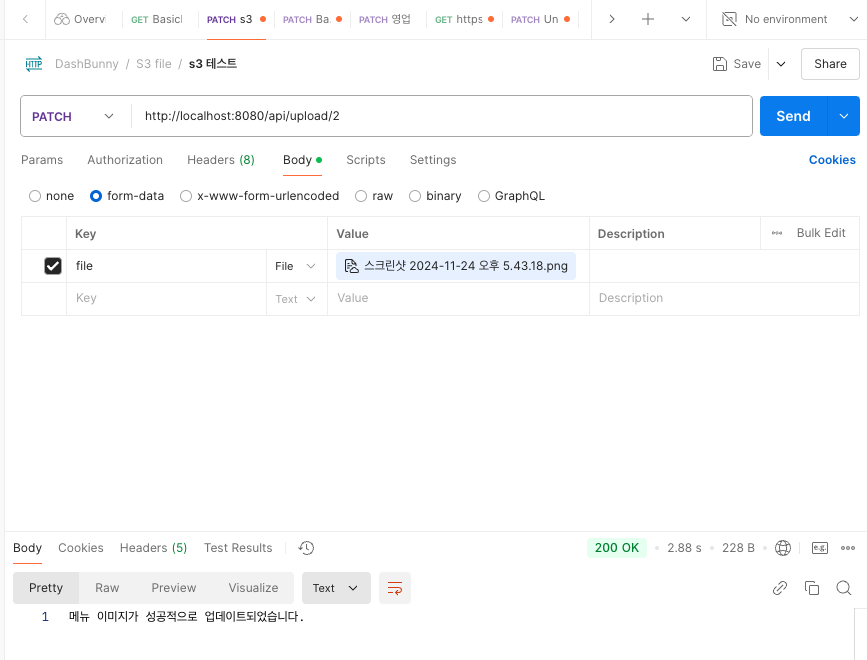867x660 pixels.
Task: Toggle word wrap icon in response toolbar
Action: [x=395, y=588]
